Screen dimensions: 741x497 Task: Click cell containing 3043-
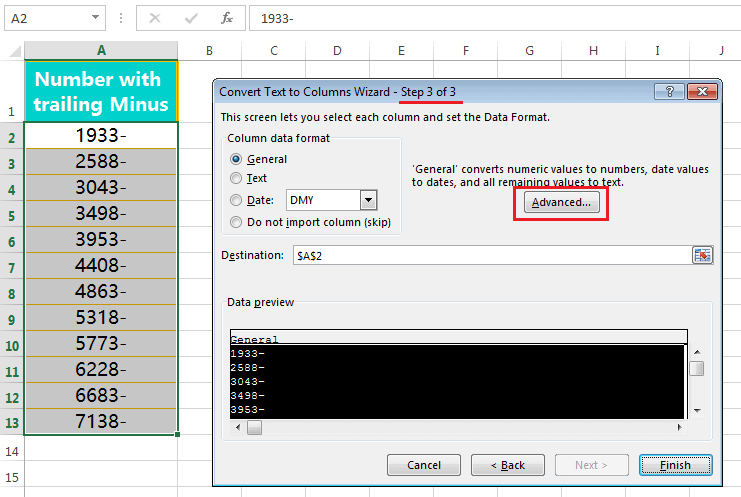101,188
